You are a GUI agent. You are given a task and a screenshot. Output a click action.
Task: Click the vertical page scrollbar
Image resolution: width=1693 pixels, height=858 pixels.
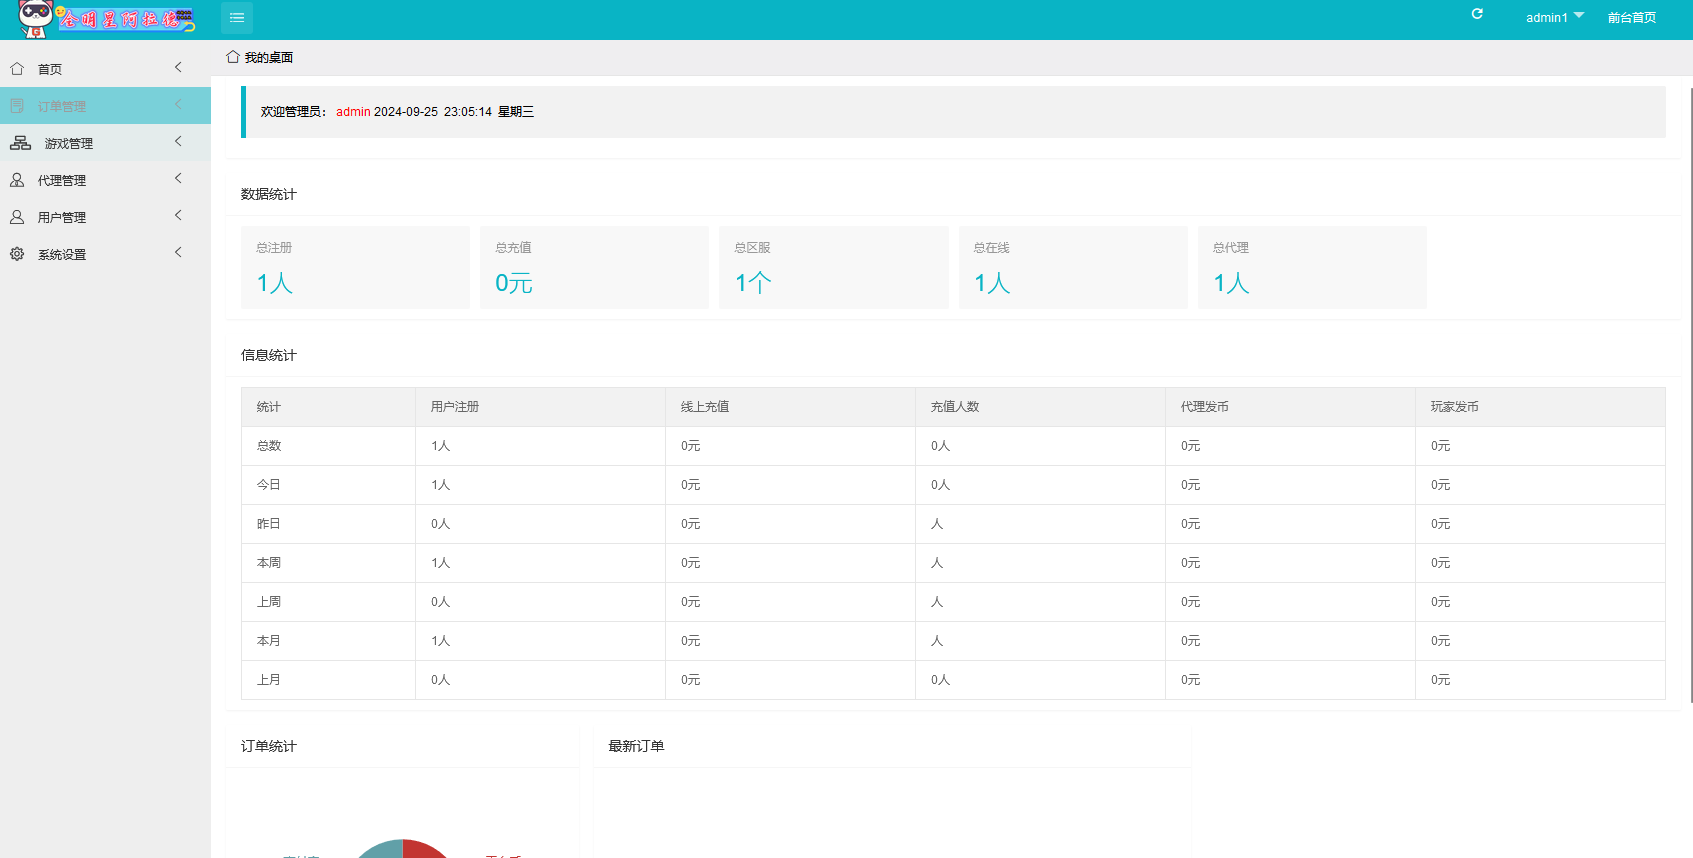pyautogui.click(x=1690, y=395)
